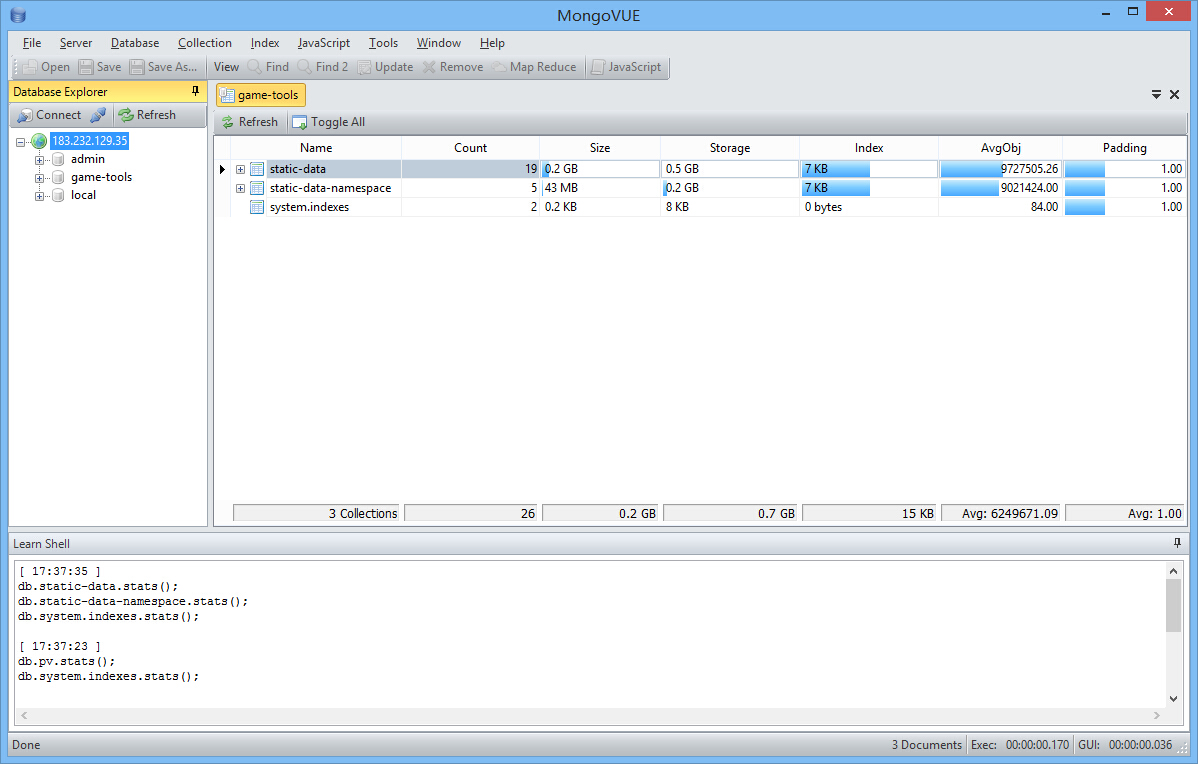Collapse the 183.232.129.35 server node

(21, 142)
